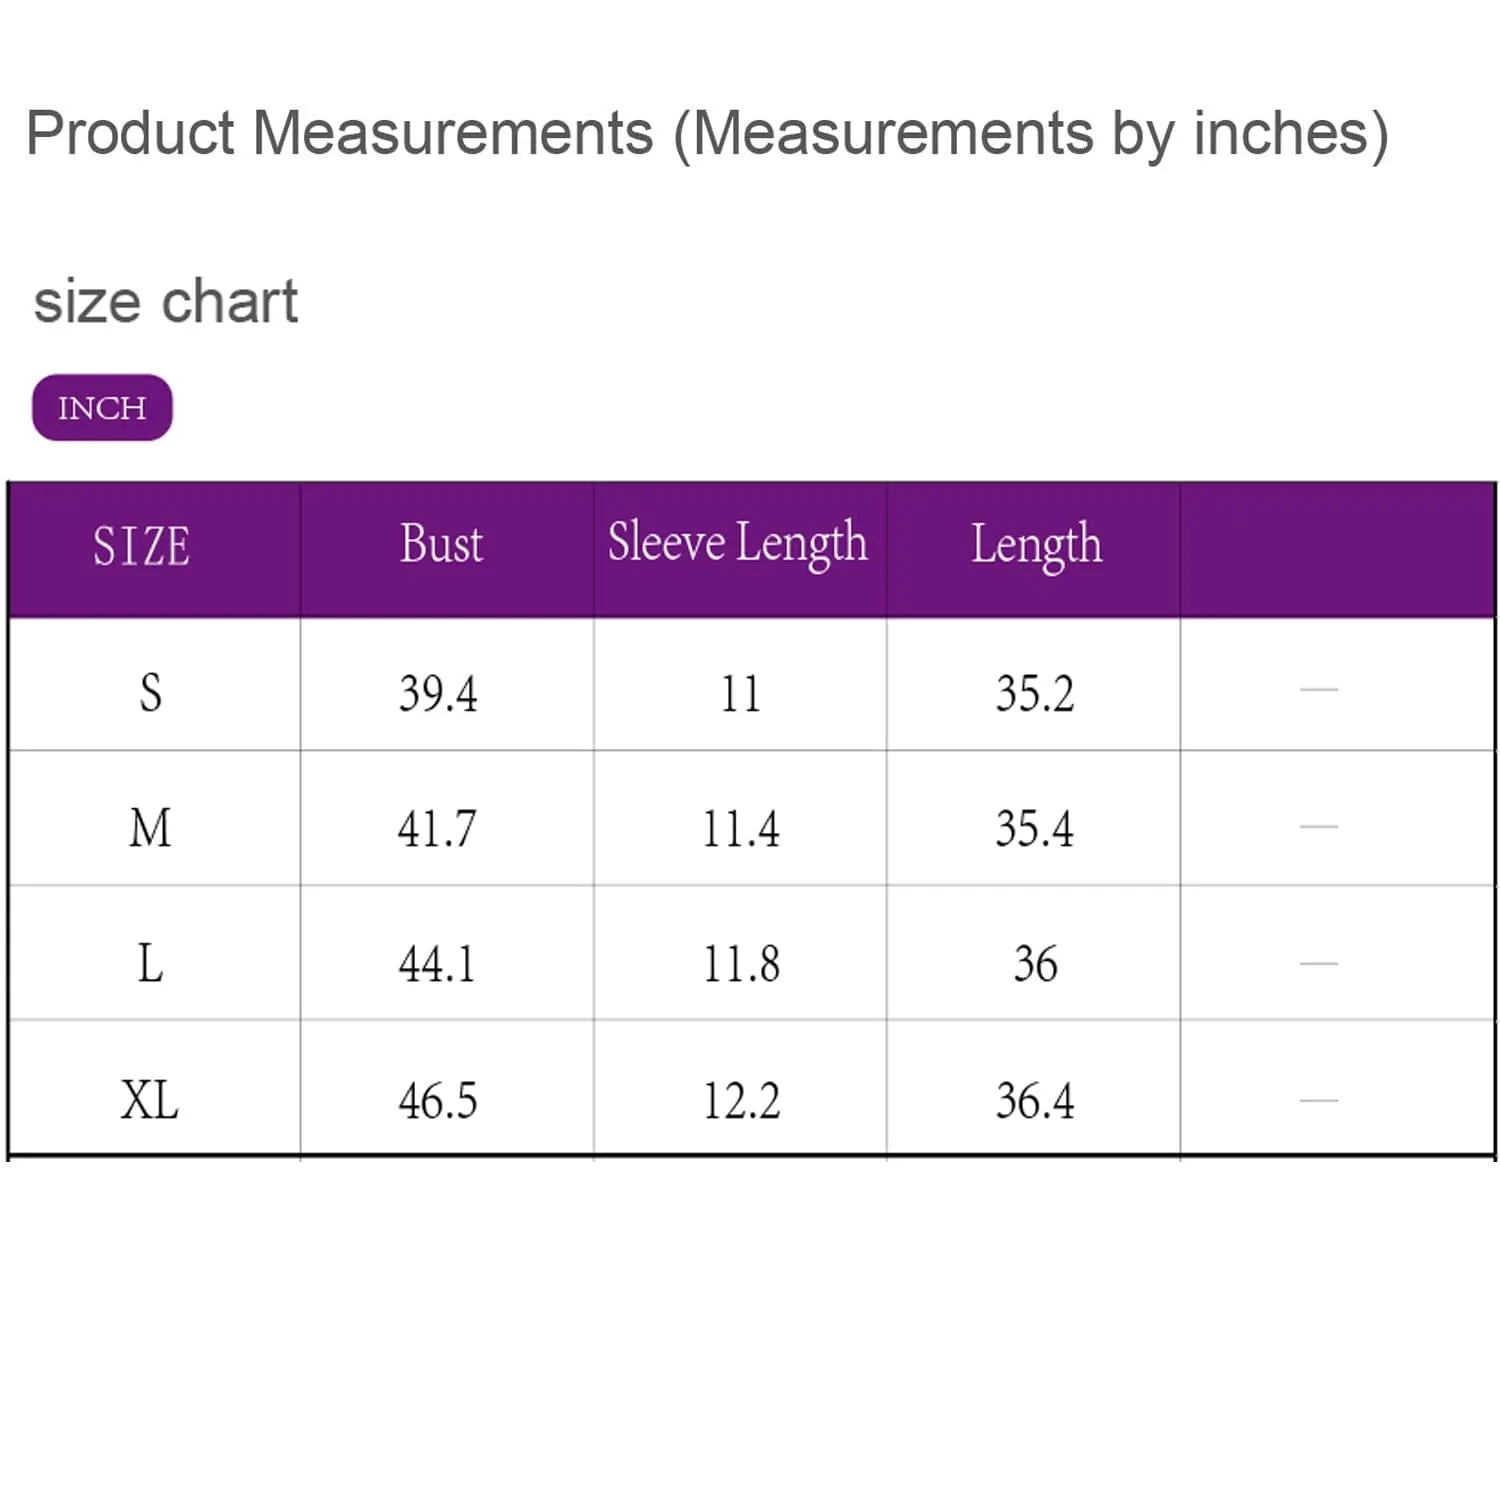The height and width of the screenshot is (1500, 1500).
Task: Select the 35.2 length value
Action: click(x=1034, y=693)
